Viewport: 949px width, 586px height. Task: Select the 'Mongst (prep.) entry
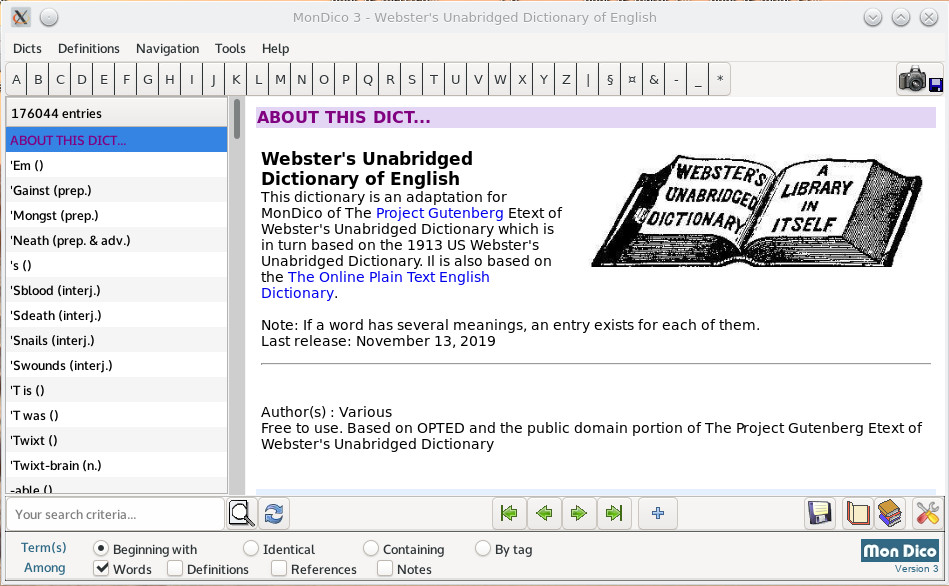click(116, 216)
